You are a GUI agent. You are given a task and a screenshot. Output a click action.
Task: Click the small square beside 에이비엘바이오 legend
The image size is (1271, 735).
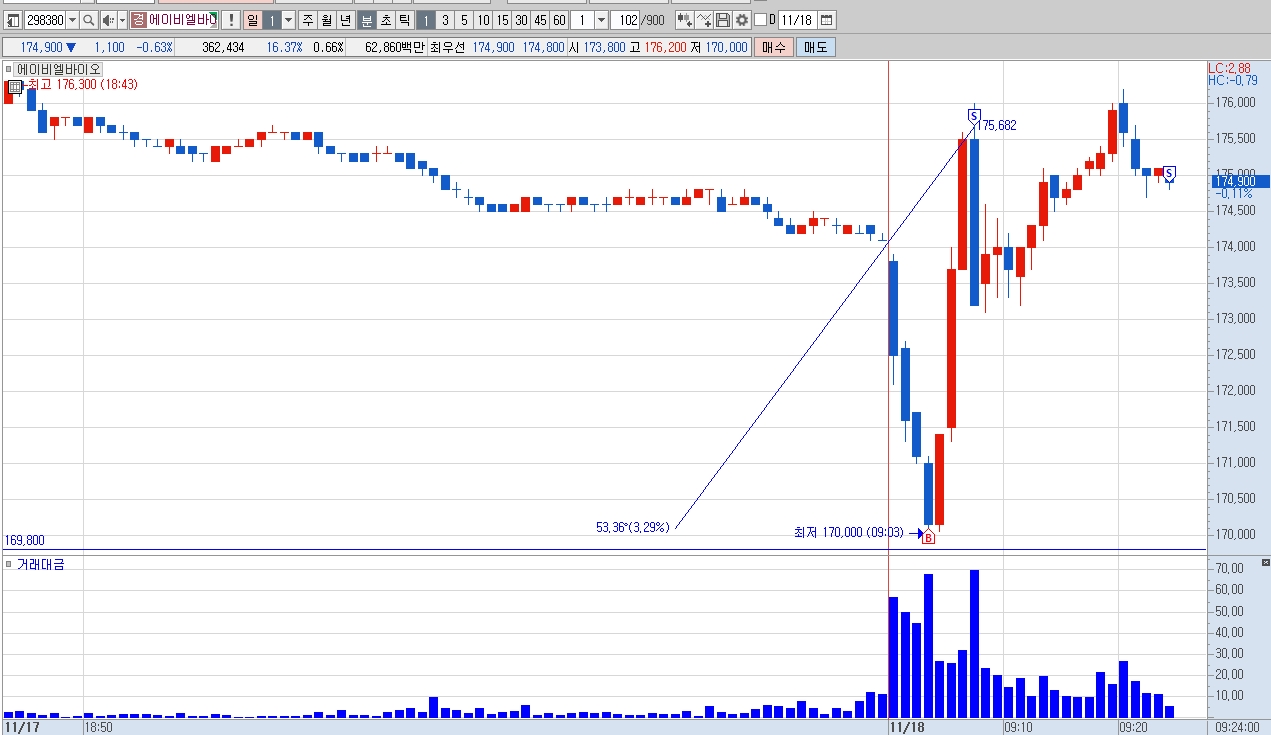click(9, 70)
